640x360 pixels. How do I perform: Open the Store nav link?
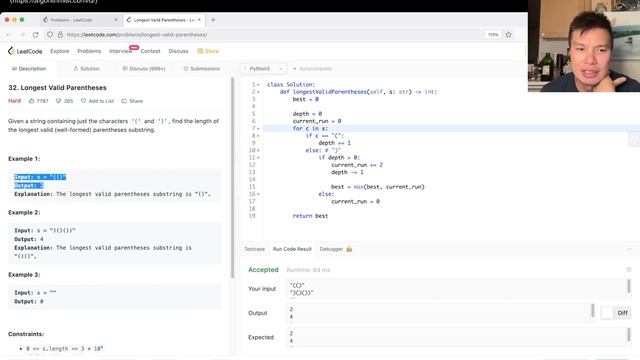(x=208, y=51)
